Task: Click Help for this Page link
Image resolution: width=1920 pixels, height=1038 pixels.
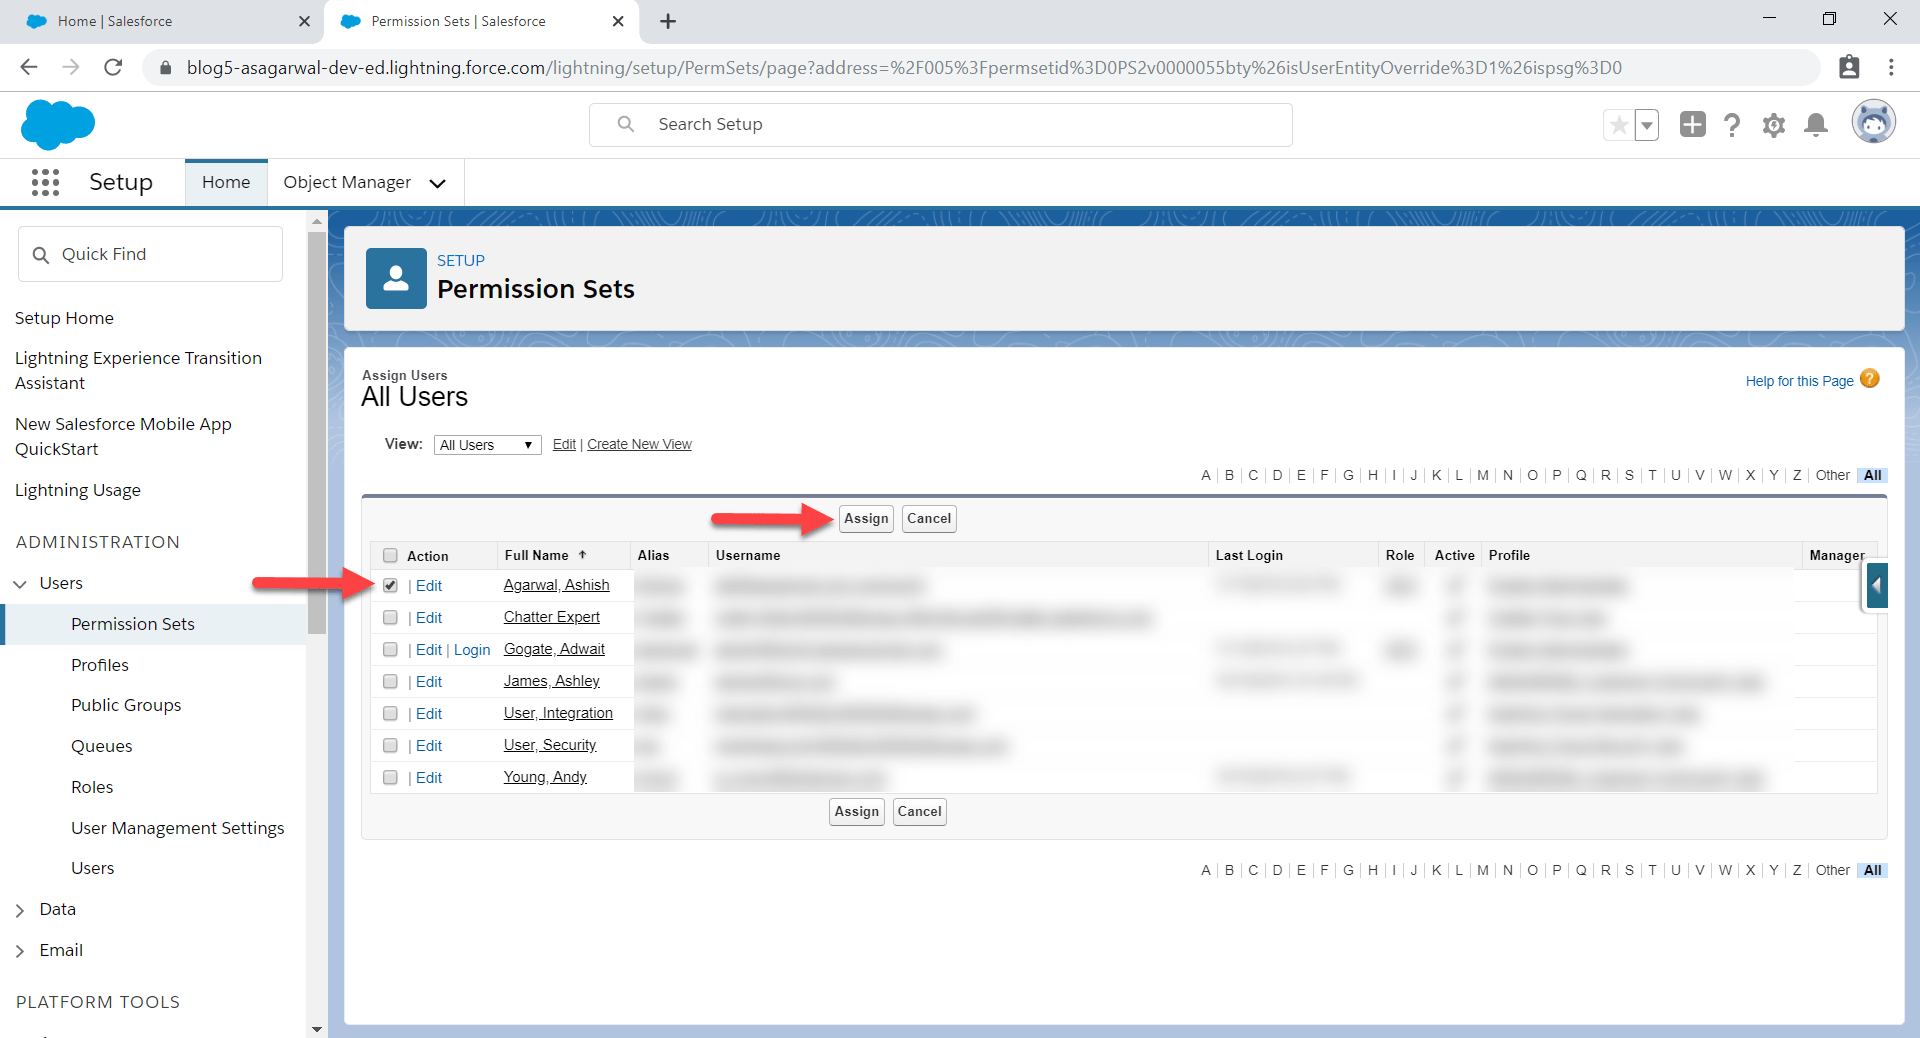Action: point(1799,381)
